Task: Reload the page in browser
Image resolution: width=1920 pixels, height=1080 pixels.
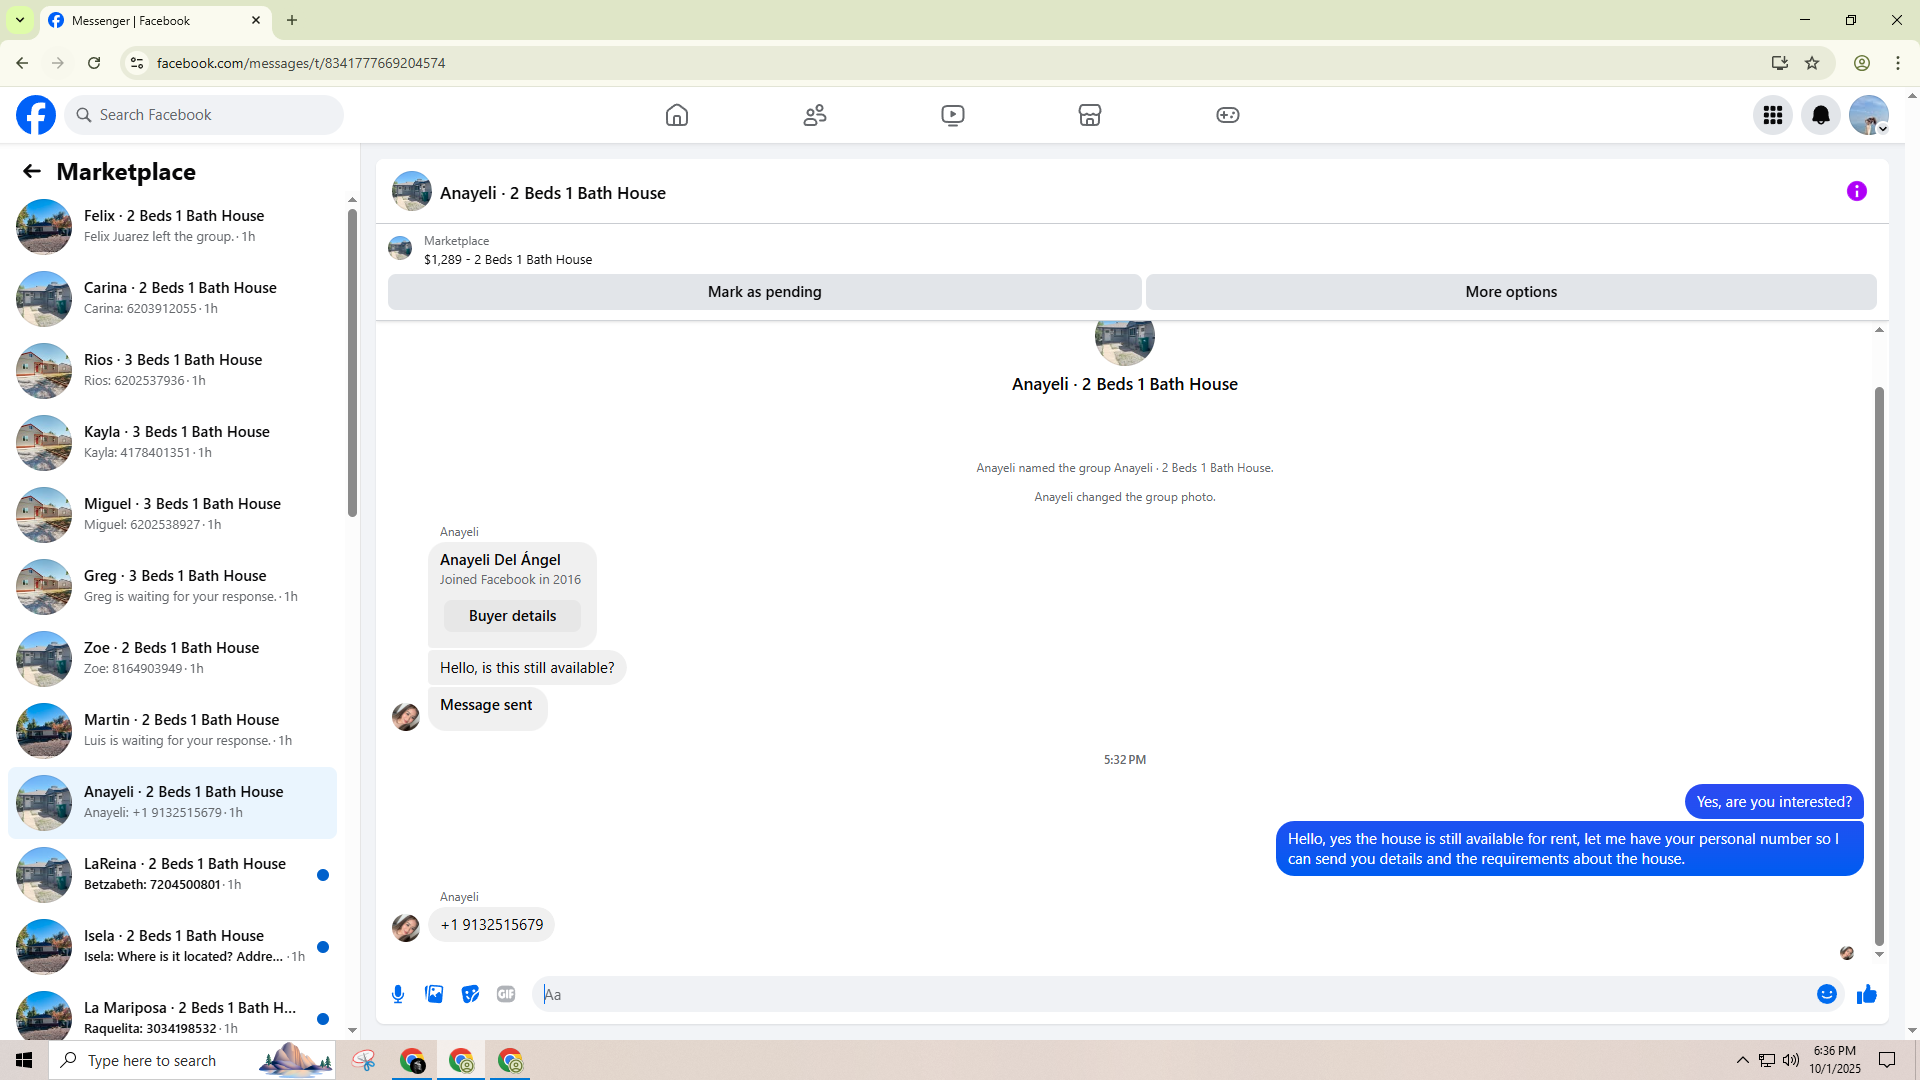Action: (x=94, y=63)
